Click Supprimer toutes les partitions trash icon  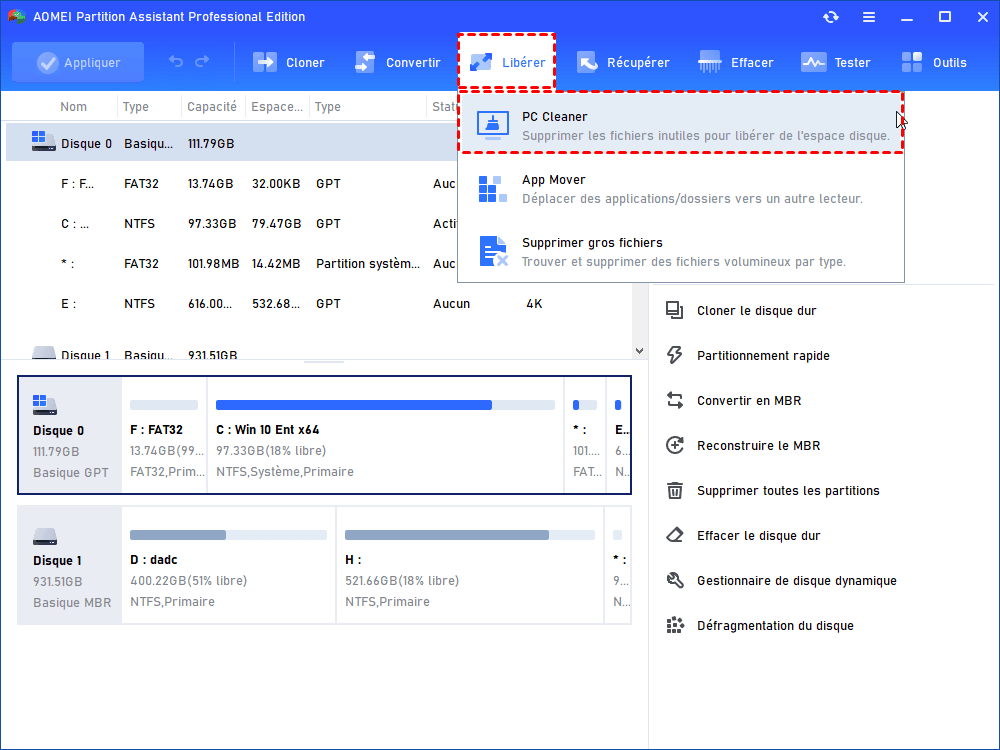pos(674,490)
